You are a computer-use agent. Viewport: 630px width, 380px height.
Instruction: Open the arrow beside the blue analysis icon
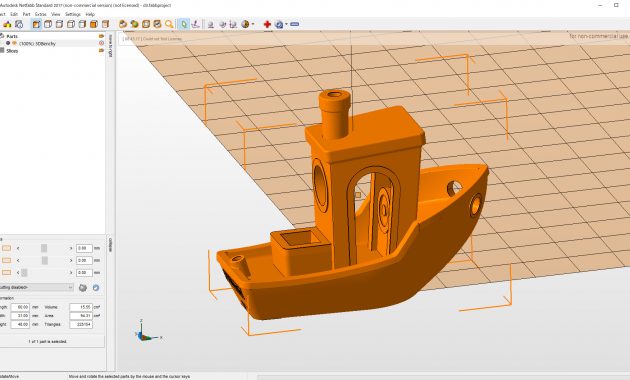tap(286, 25)
